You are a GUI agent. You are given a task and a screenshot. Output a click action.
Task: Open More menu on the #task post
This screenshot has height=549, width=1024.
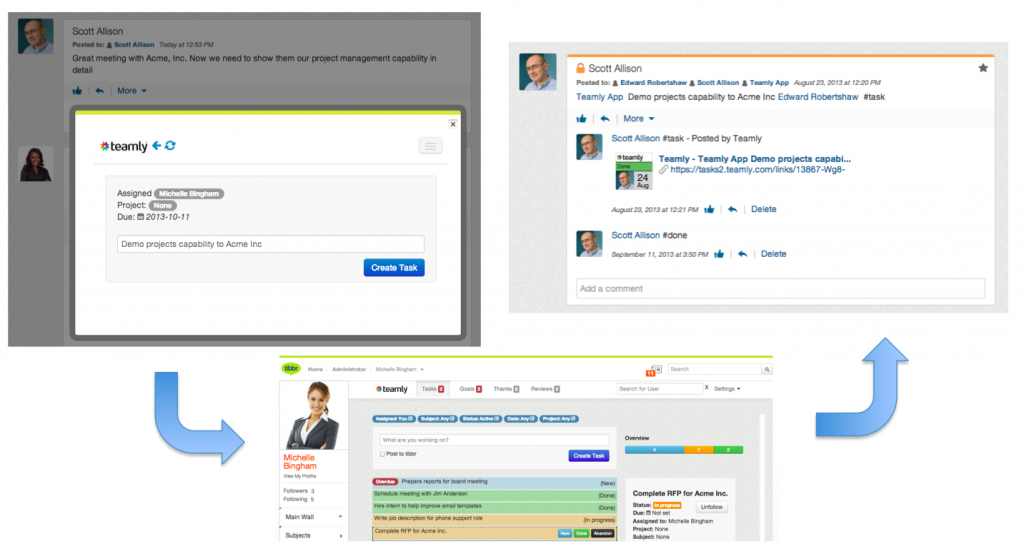coord(638,119)
